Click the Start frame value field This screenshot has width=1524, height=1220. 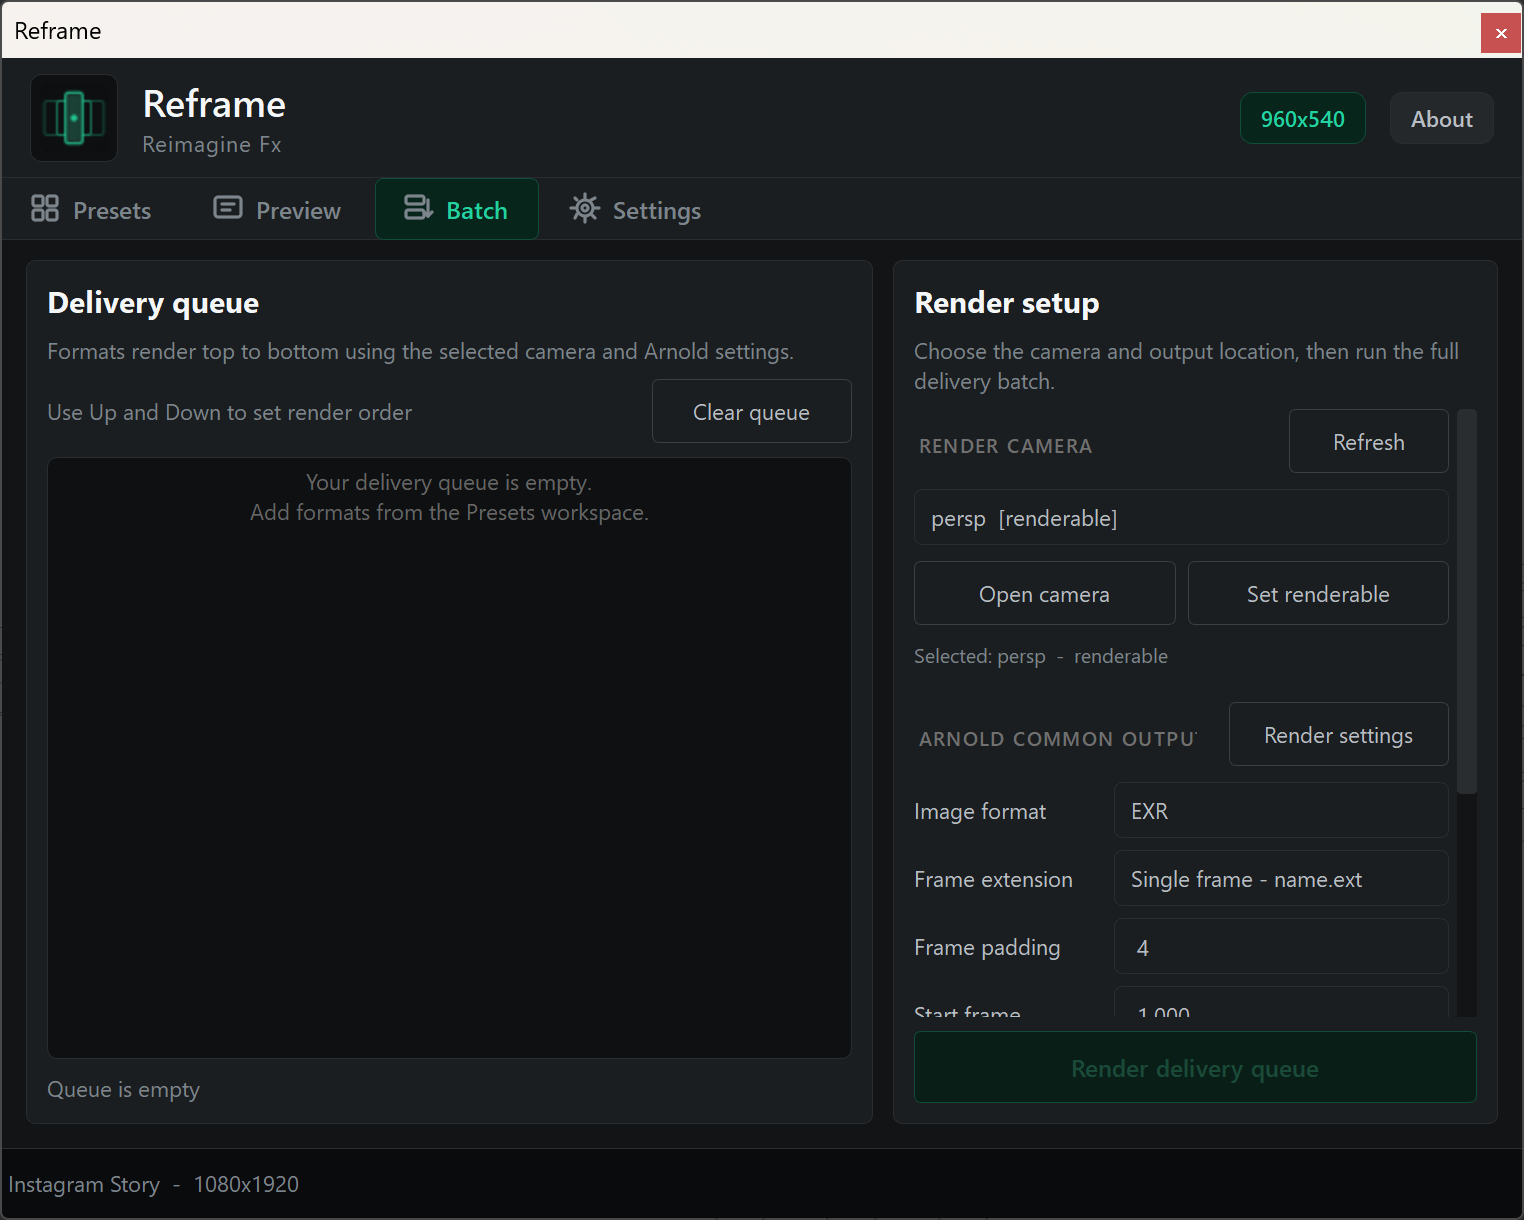click(1281, 1003)
